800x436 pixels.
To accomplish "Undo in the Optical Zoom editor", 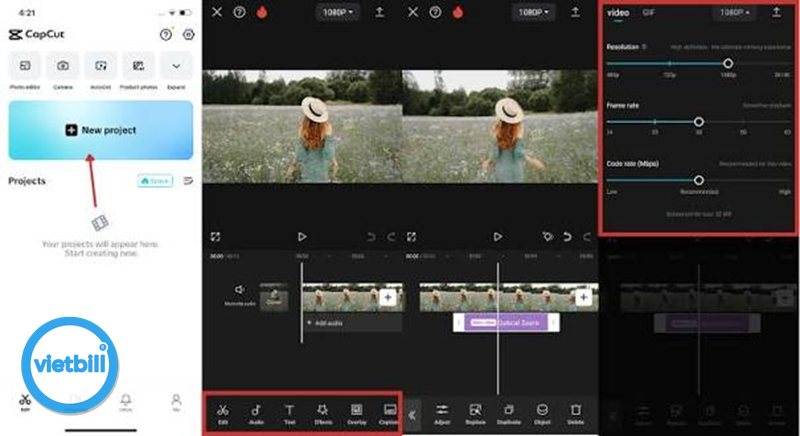I will point(567,237).
